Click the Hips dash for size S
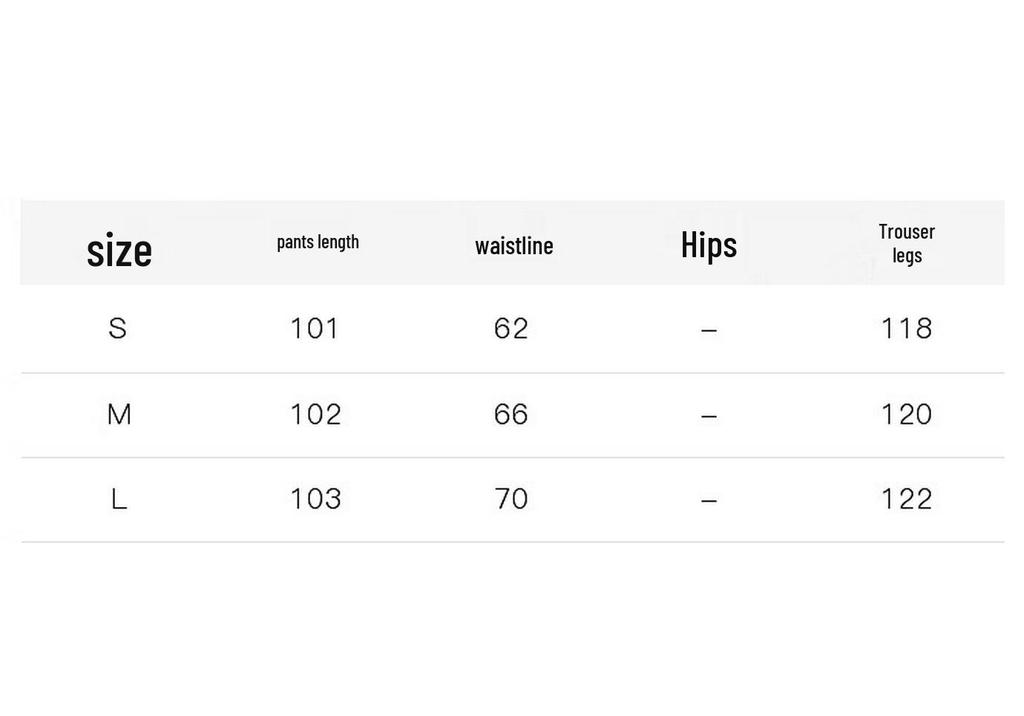This screenshot has height=716, width=1024. point(709,331)
